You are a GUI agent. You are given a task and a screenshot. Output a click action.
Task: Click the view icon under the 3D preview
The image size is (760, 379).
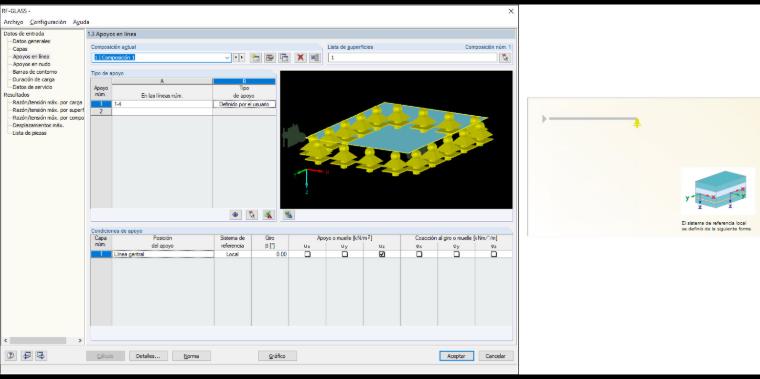tap(288, 215)
